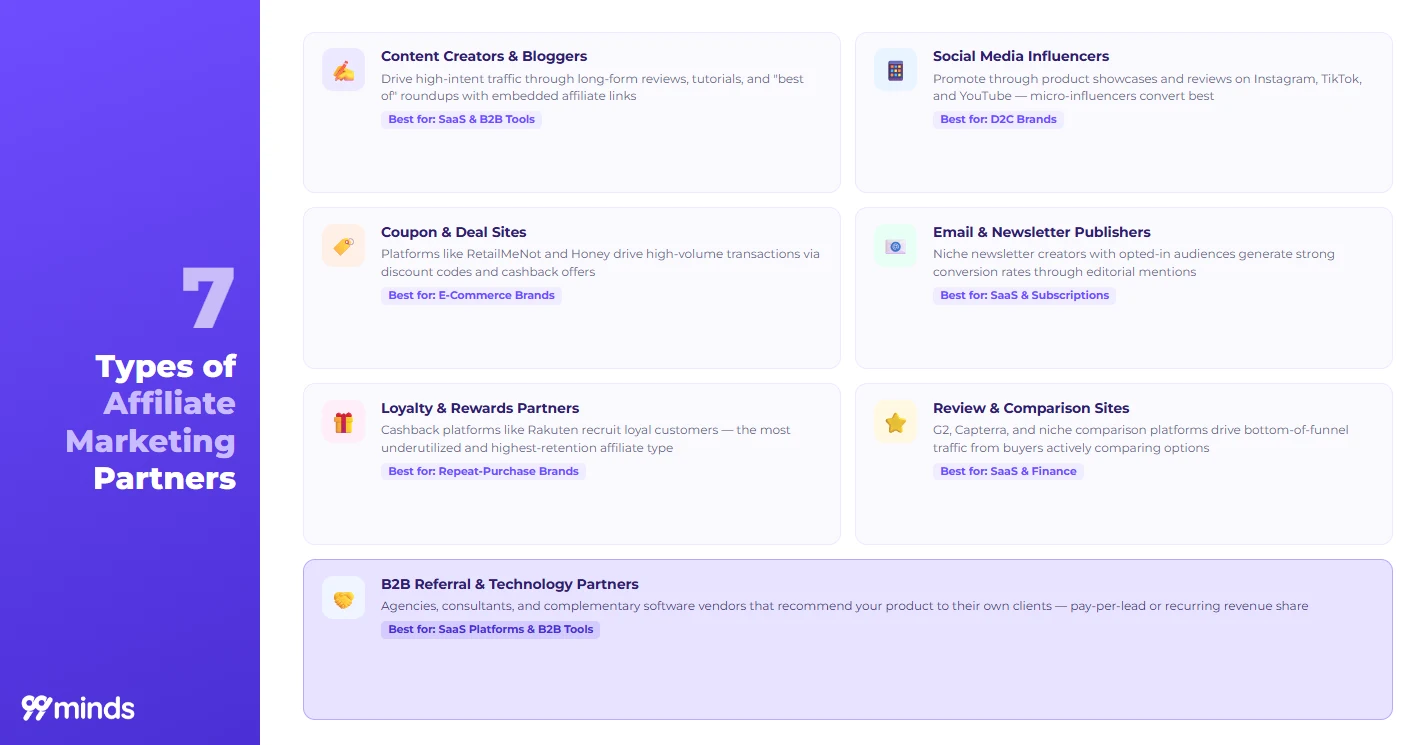Click the 'Marketing' sidebar title word

click(151, 441)
